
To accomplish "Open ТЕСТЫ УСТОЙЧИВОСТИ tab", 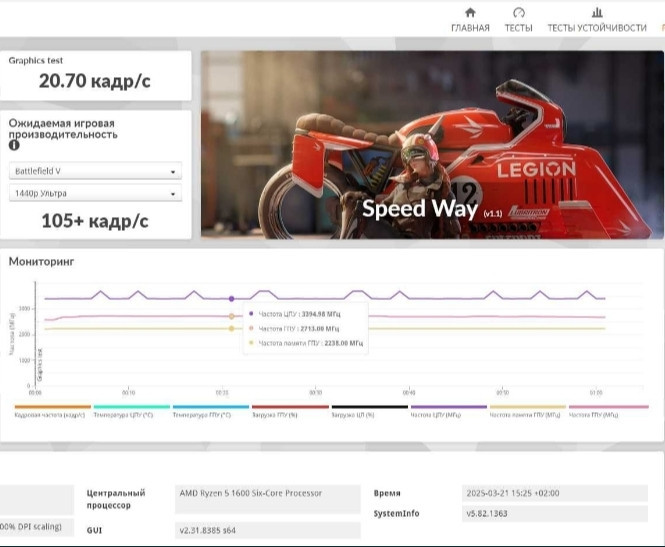I will point(597,28).
